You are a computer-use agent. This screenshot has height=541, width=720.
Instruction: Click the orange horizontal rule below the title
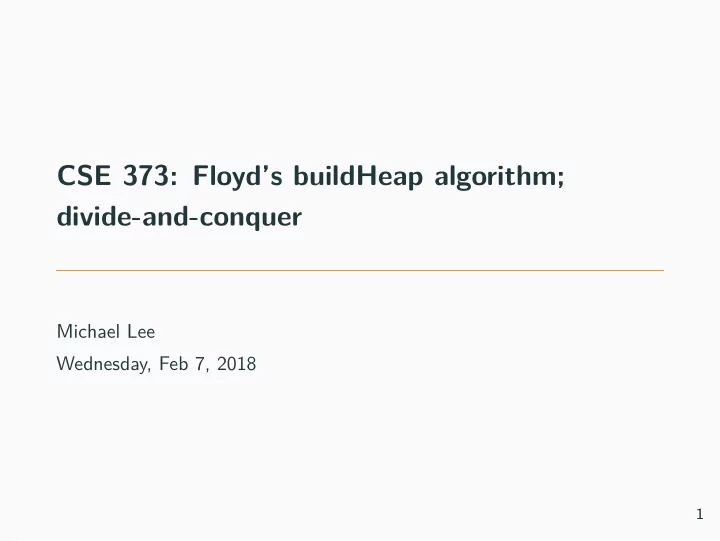(360, 270)
